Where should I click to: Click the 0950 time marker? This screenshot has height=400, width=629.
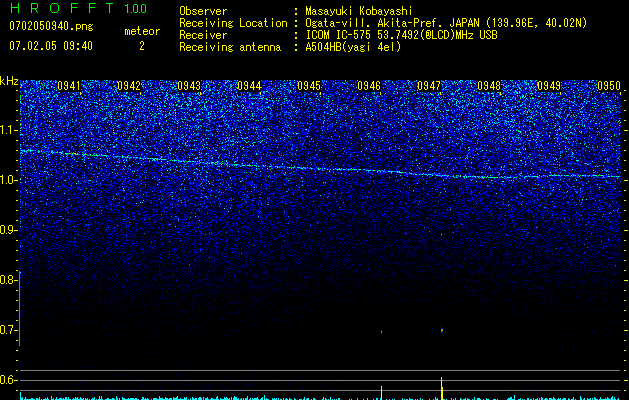609,86
